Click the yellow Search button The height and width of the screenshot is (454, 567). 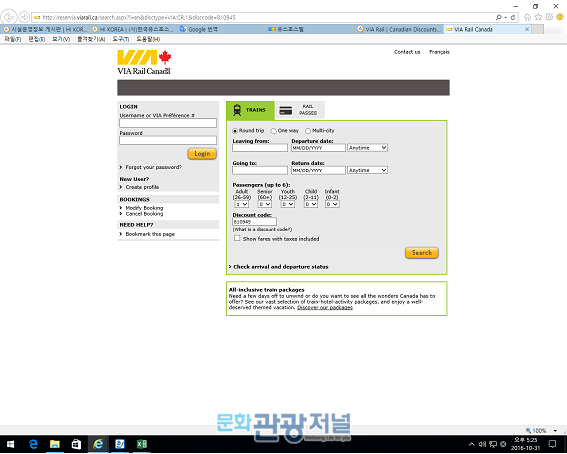coord(422,253)
